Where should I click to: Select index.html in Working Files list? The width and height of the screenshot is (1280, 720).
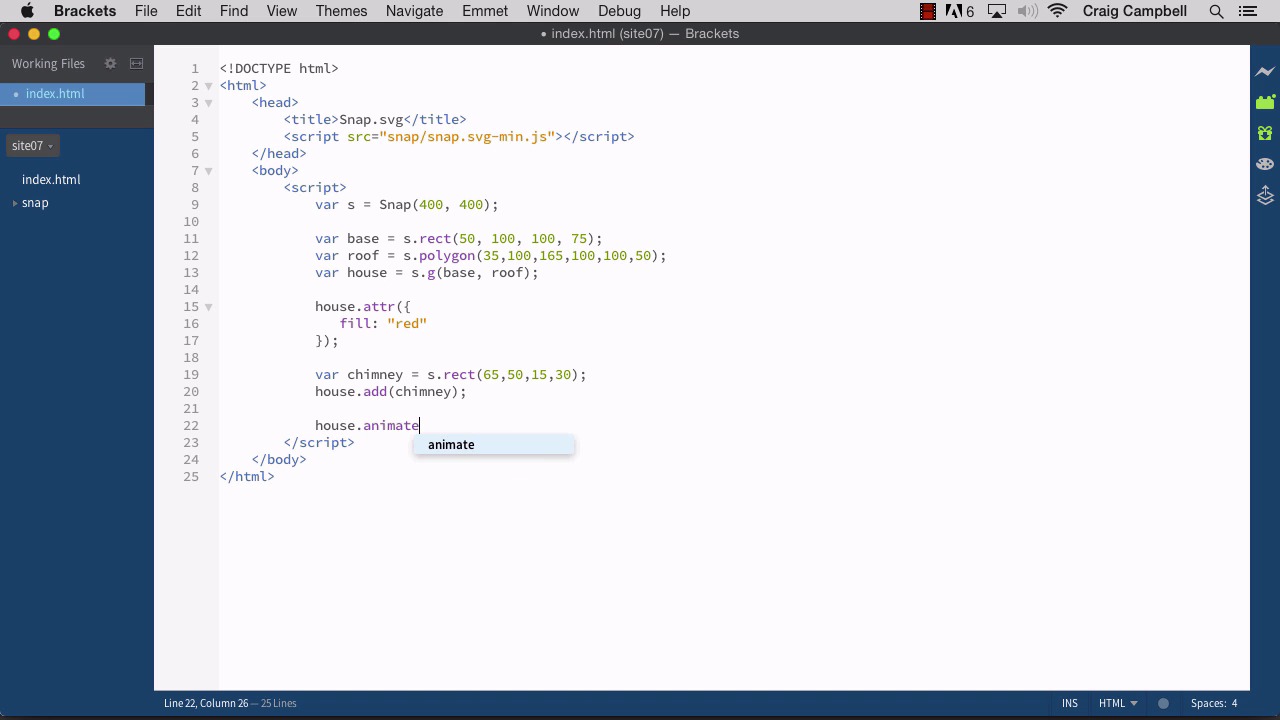point(55,94)
